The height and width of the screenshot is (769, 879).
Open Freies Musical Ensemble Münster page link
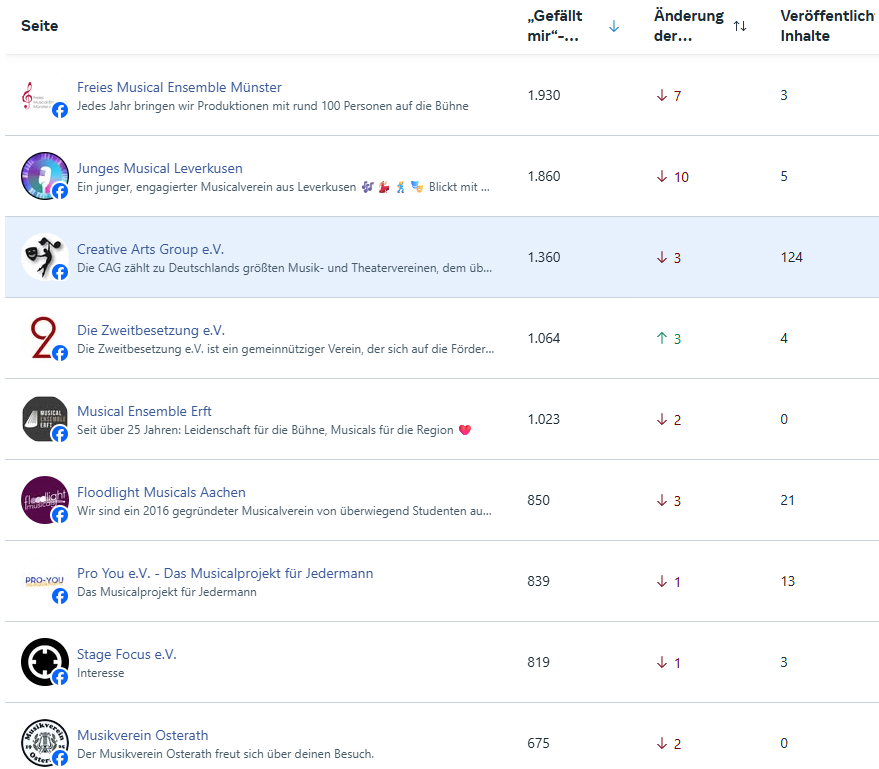point(179,87)
